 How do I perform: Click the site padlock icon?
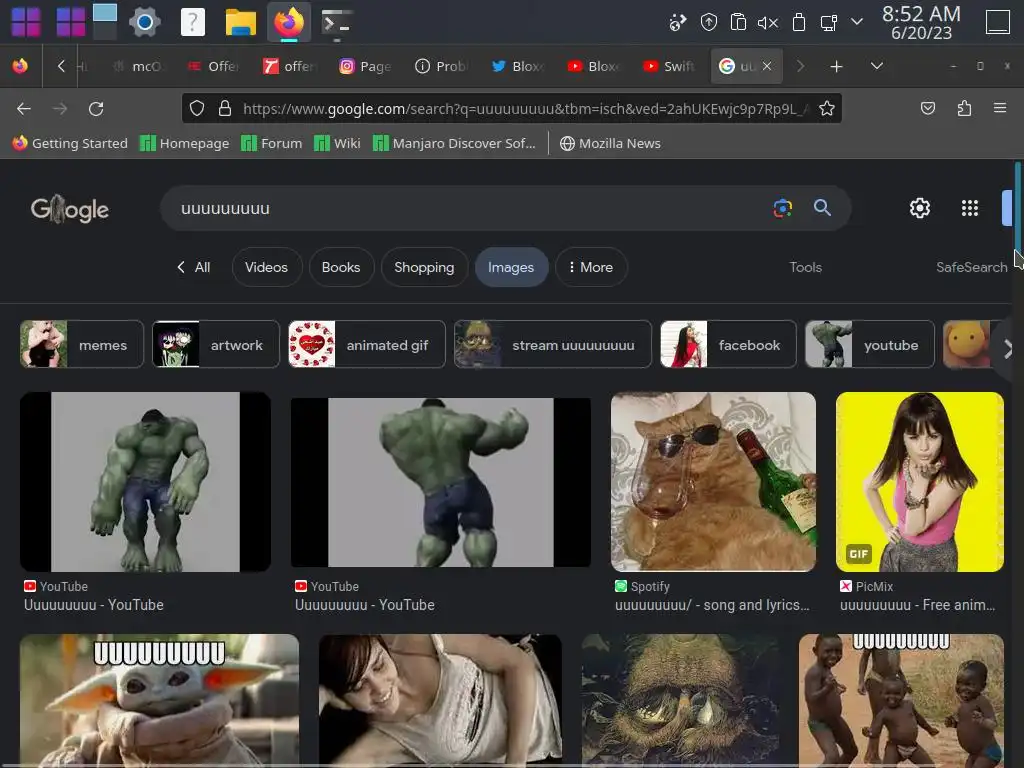(x=225, y=108)
